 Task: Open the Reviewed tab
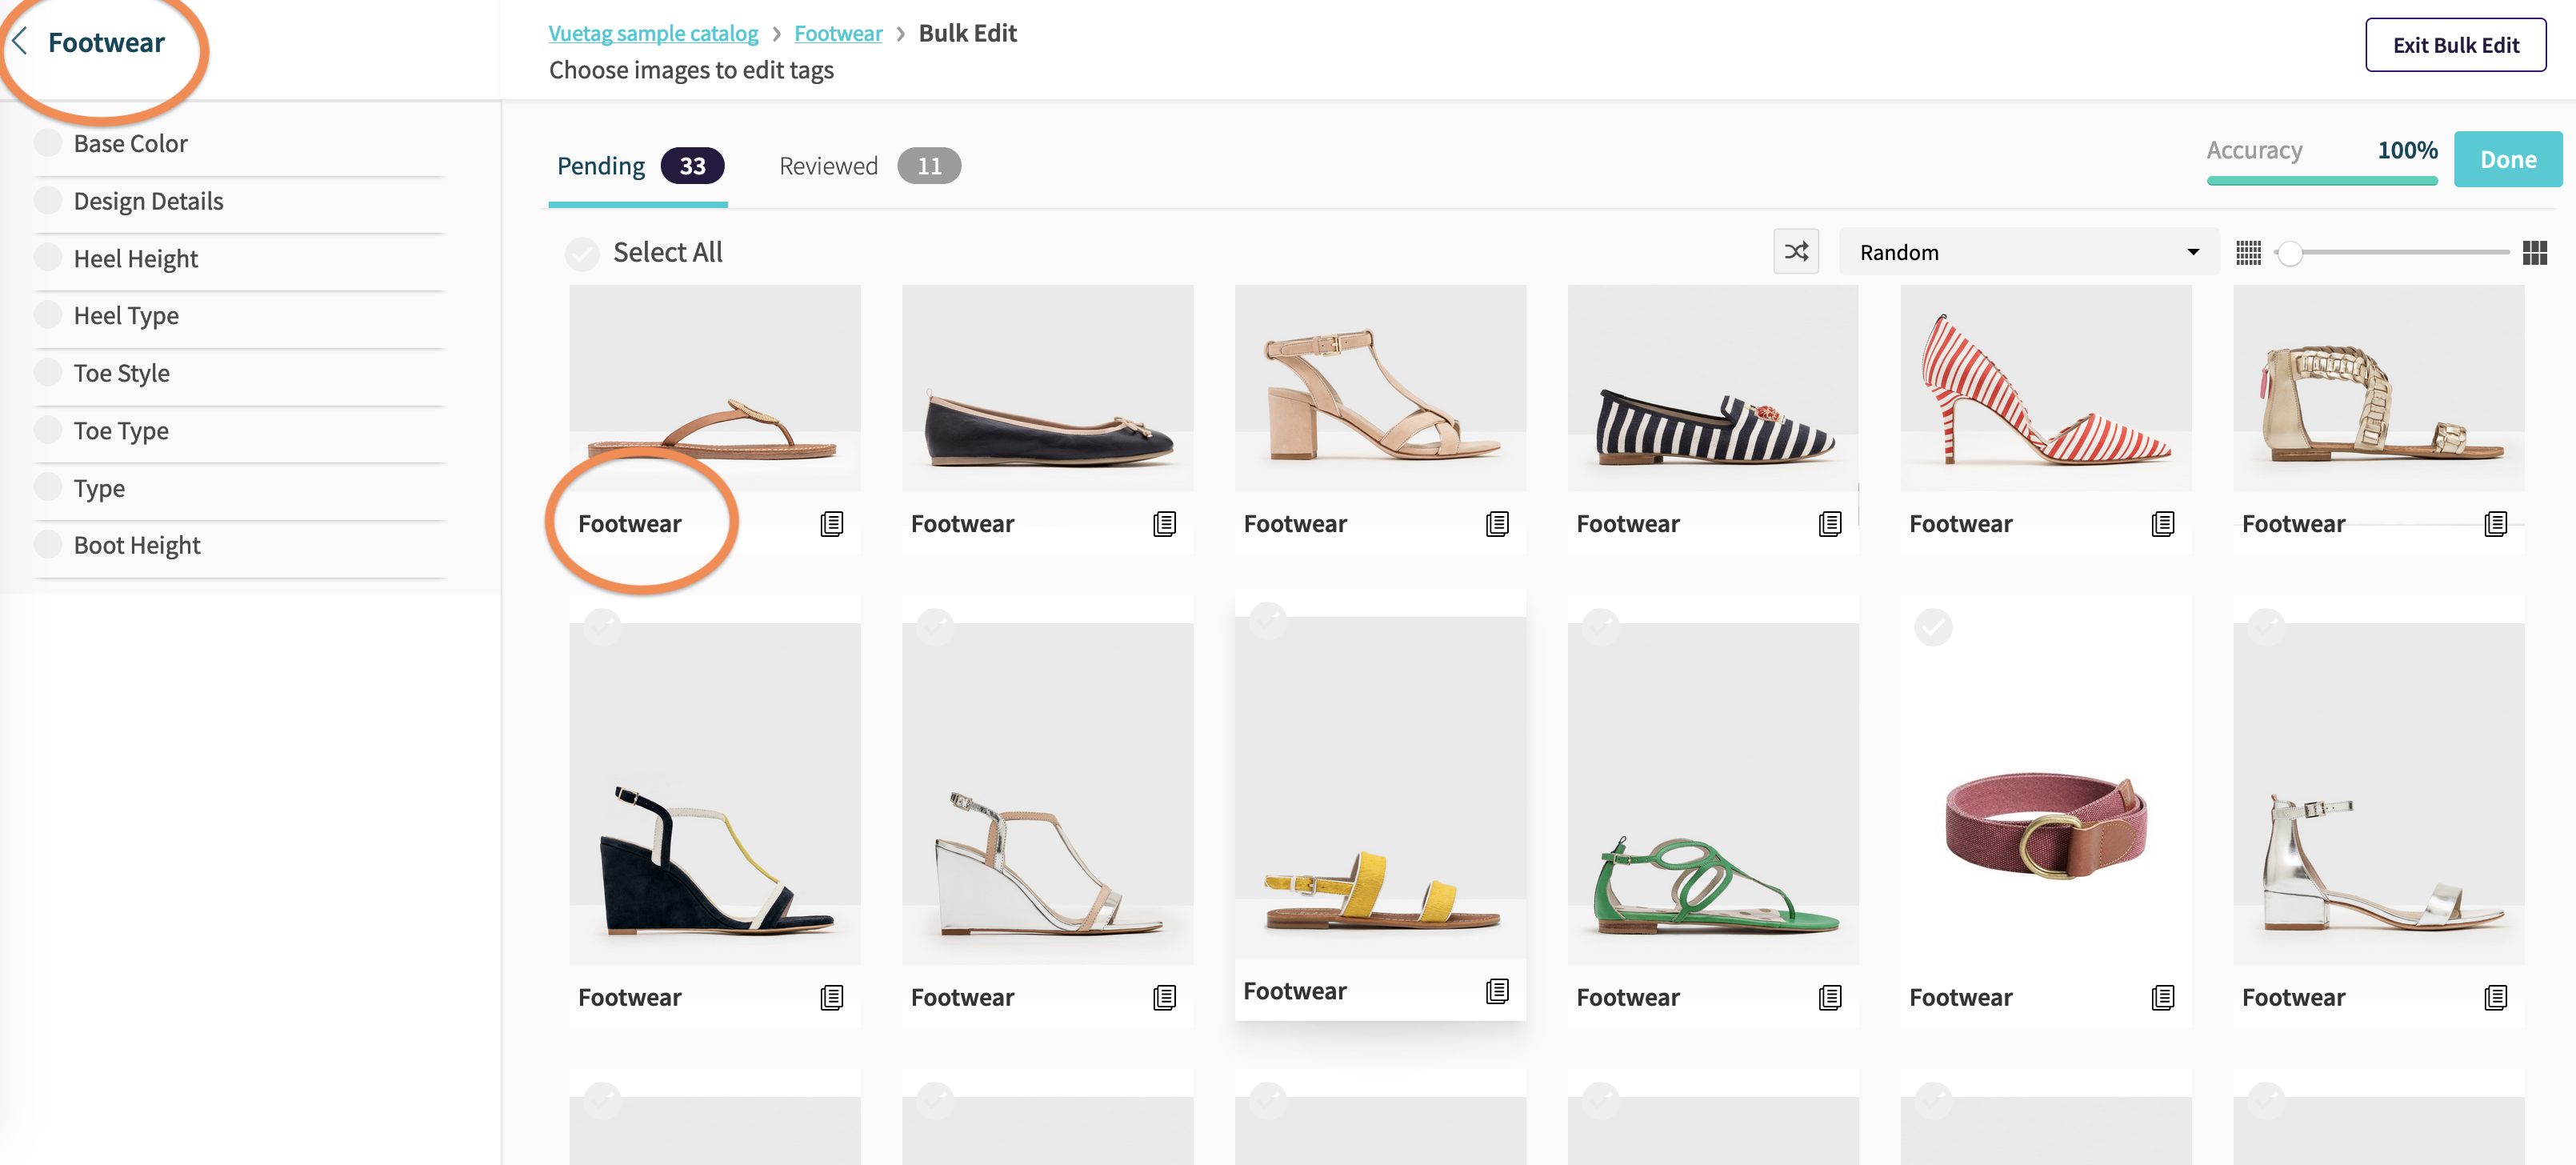[x=869, y=166]
